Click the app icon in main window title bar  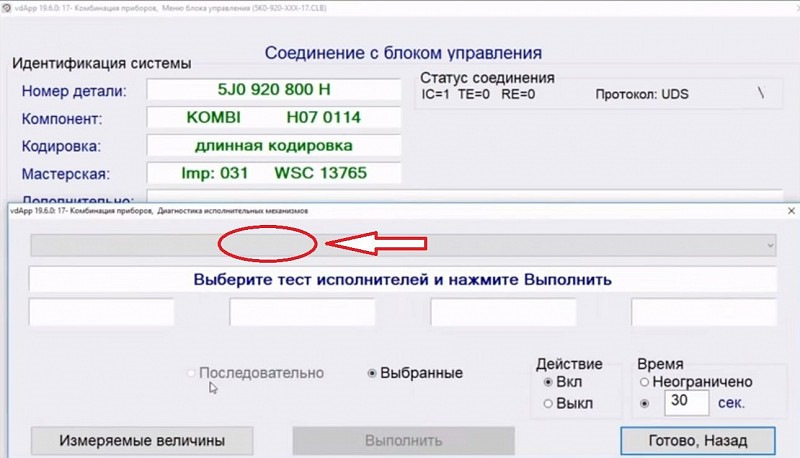coord(6,8)
